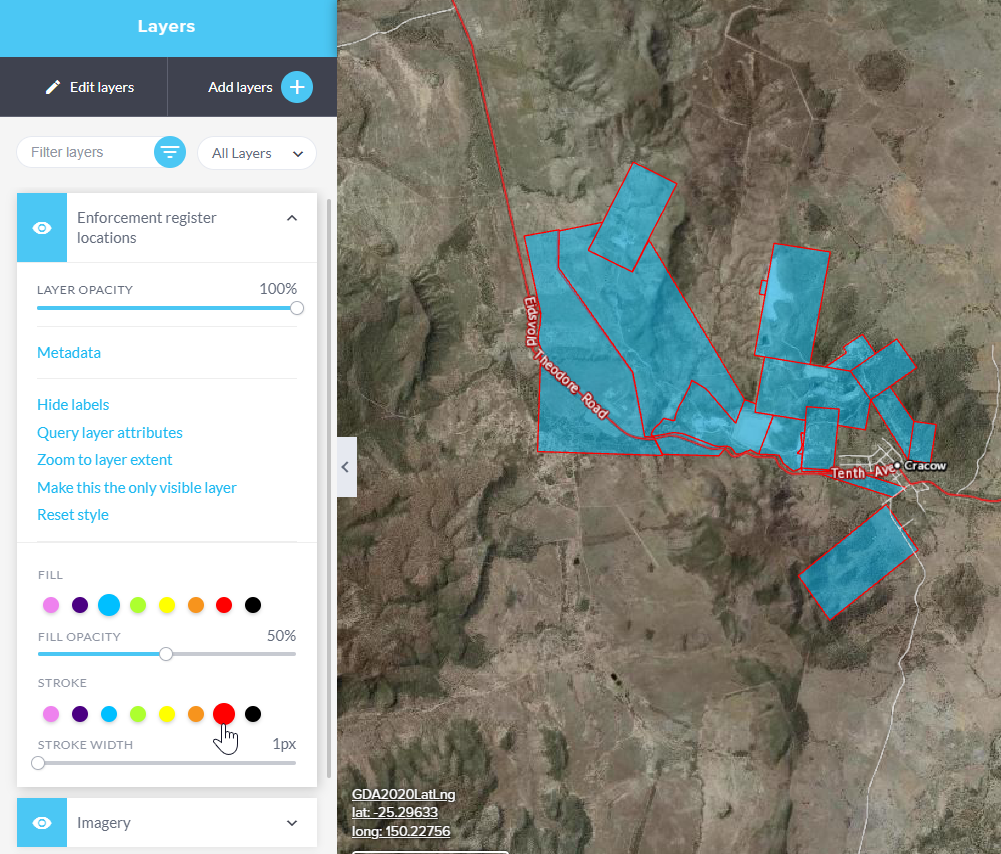The image size is (1001, 854).
Task: Click in the Filter layers input field
Action: 85,153
